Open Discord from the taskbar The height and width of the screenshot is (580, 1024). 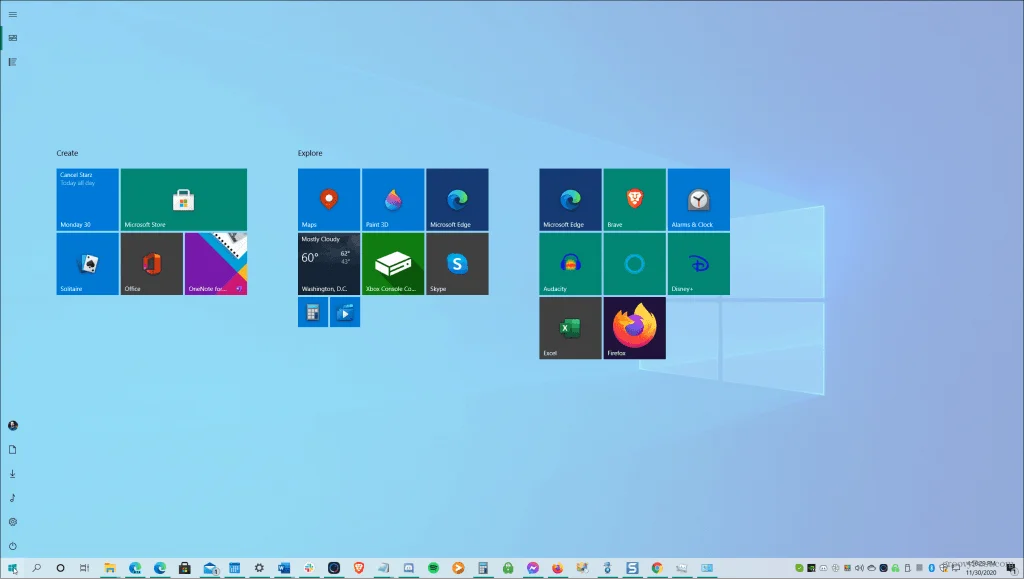[408, 568]
